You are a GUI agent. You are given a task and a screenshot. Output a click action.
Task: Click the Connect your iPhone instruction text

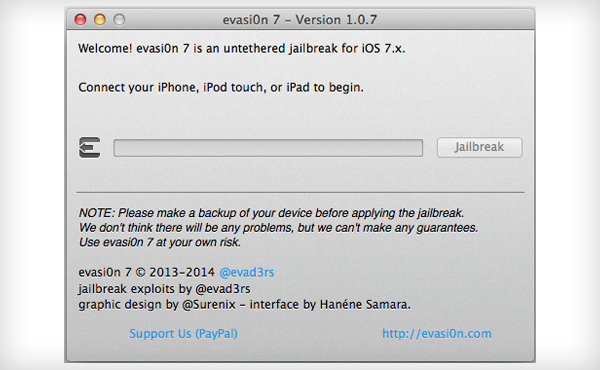click(221, 87)
